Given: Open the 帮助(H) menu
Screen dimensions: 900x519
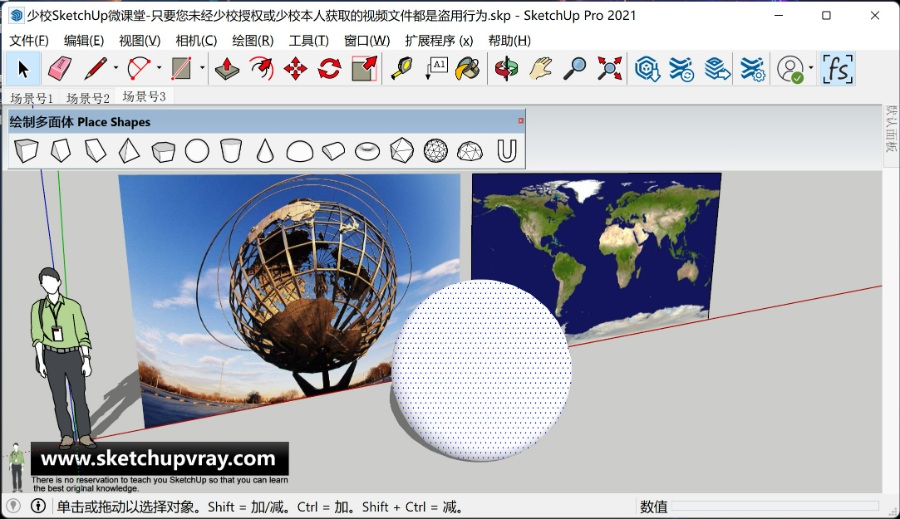Looking at the screenshot, I should (509, 41).
